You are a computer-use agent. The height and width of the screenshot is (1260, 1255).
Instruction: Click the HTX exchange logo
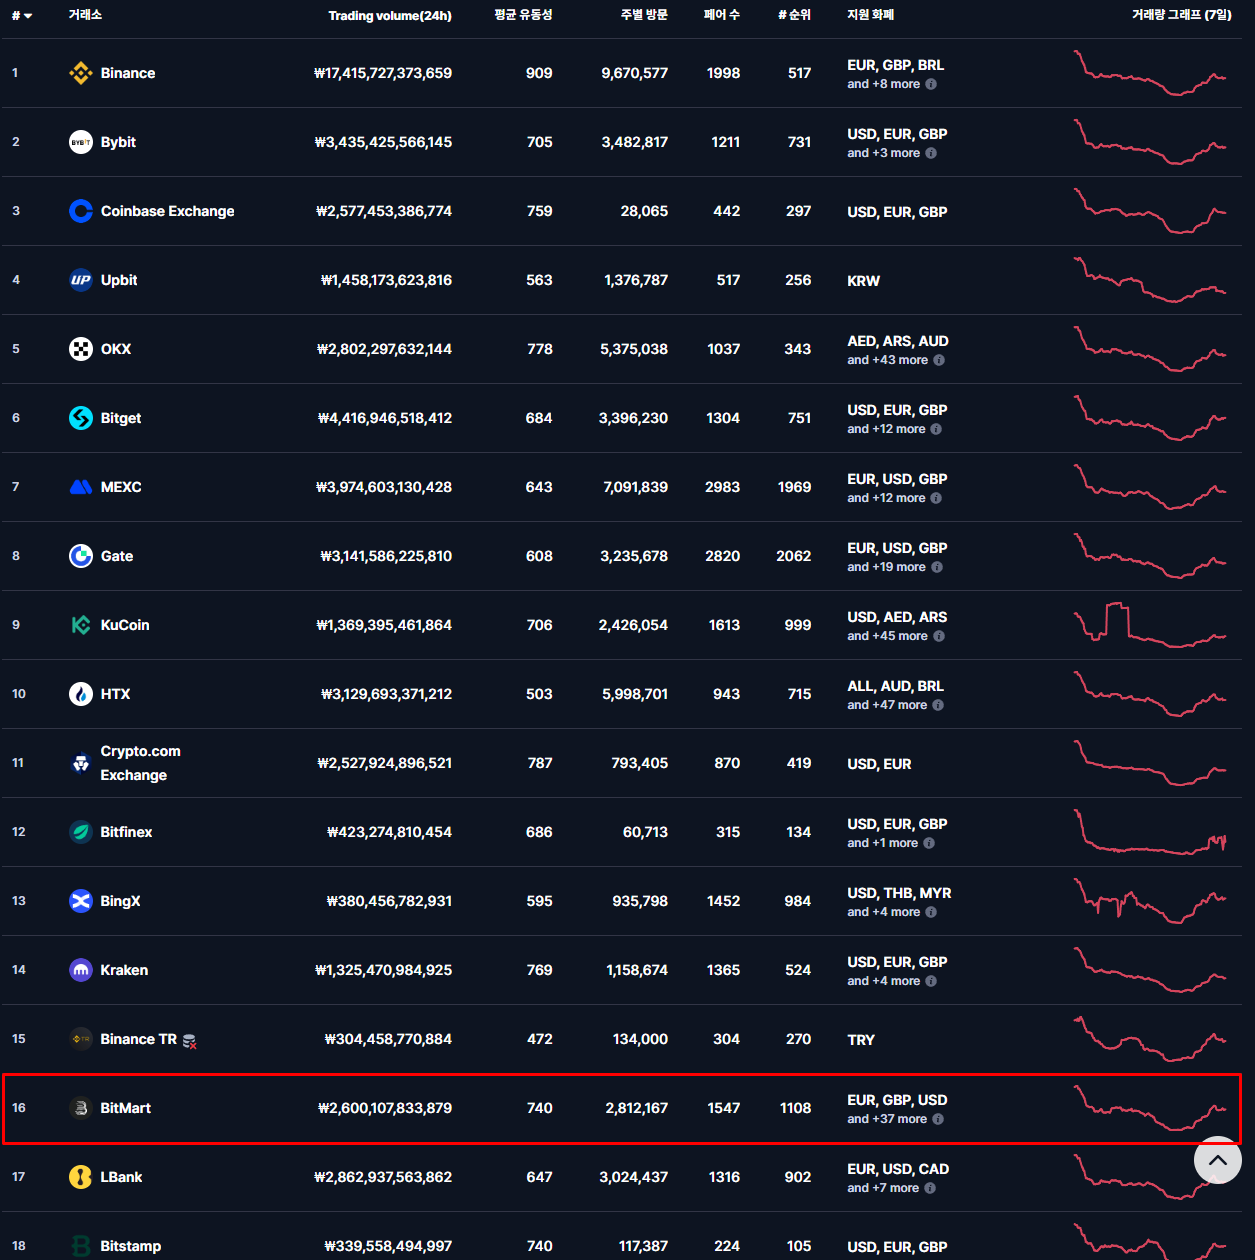coord(81,694)
